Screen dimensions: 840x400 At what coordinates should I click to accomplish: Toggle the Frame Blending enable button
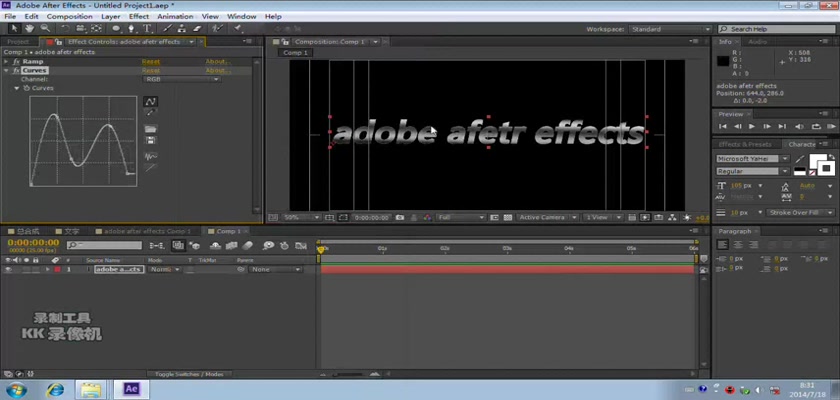(x=231, y=245)
